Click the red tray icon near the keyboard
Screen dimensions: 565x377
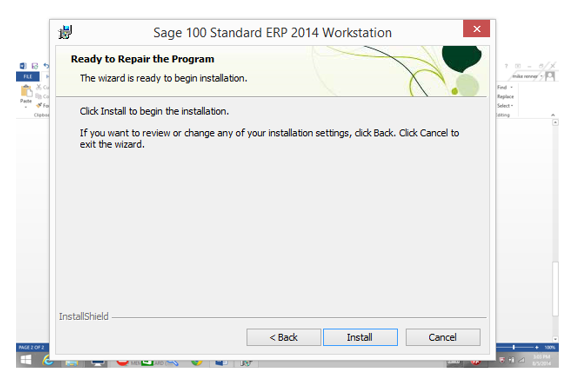pyautogui.click(x=475, y=362)
